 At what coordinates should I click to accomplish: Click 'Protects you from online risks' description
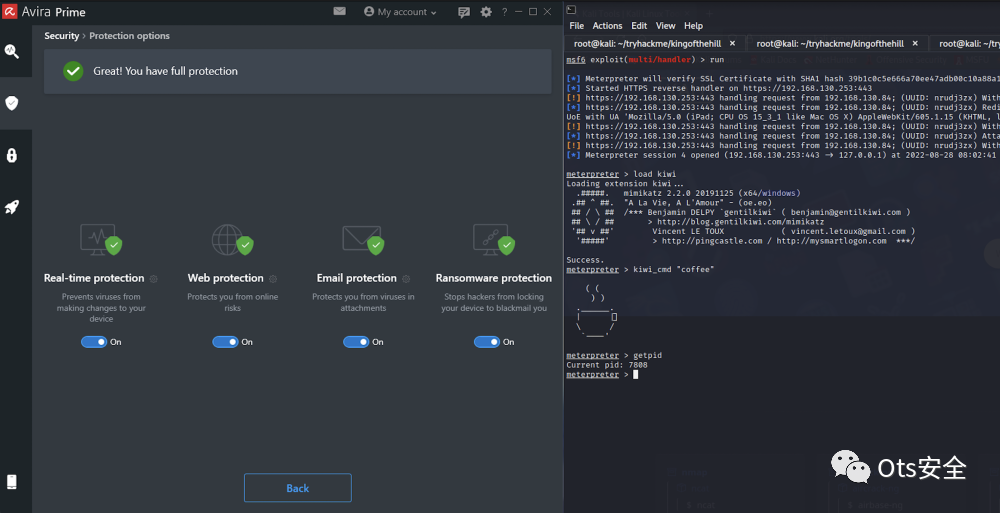click(232, 302)
